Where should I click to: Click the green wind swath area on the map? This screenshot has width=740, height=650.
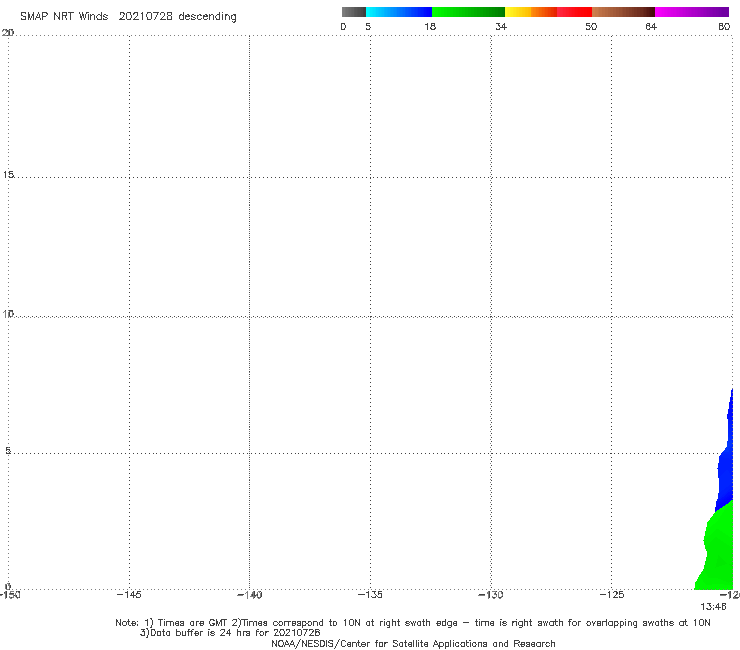[719, 552]
